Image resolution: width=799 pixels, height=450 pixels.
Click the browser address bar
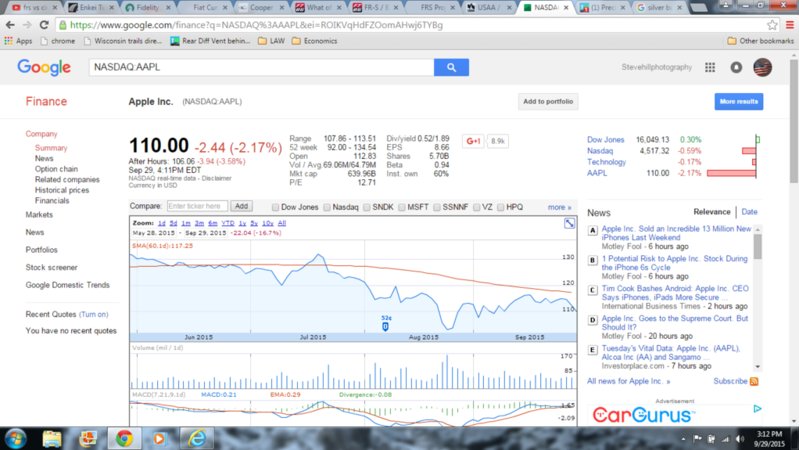[410, 25]
